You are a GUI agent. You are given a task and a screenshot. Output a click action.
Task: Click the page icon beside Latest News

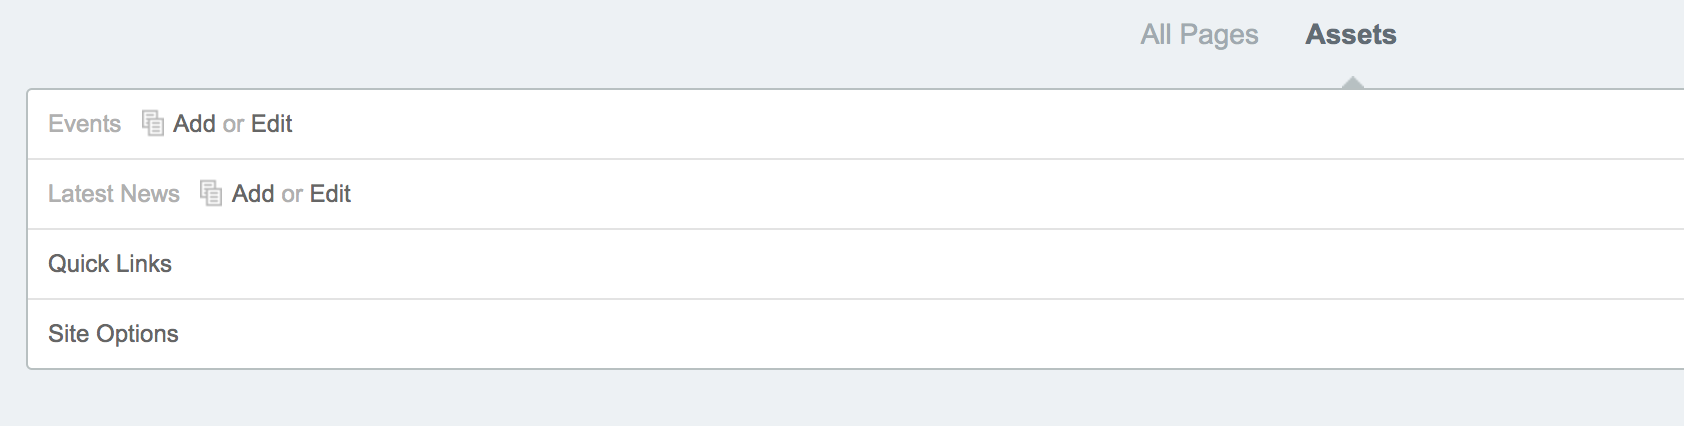tap(211, 193)
